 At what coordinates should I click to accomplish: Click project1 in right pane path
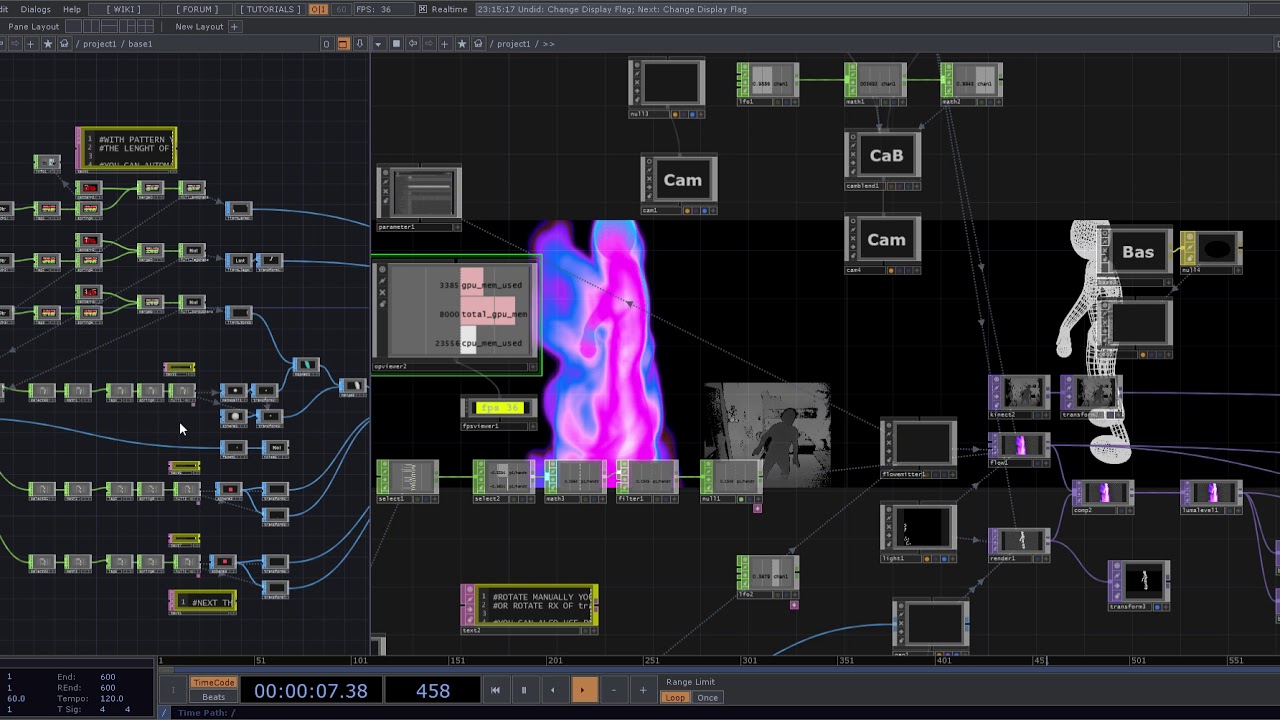[513, 44]
